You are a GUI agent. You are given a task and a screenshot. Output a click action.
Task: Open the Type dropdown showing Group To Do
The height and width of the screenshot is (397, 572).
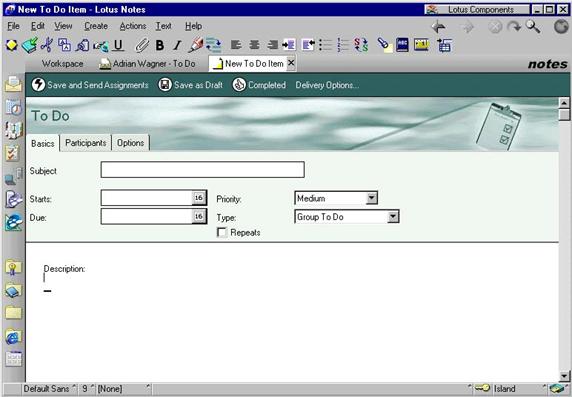point(393,217)
